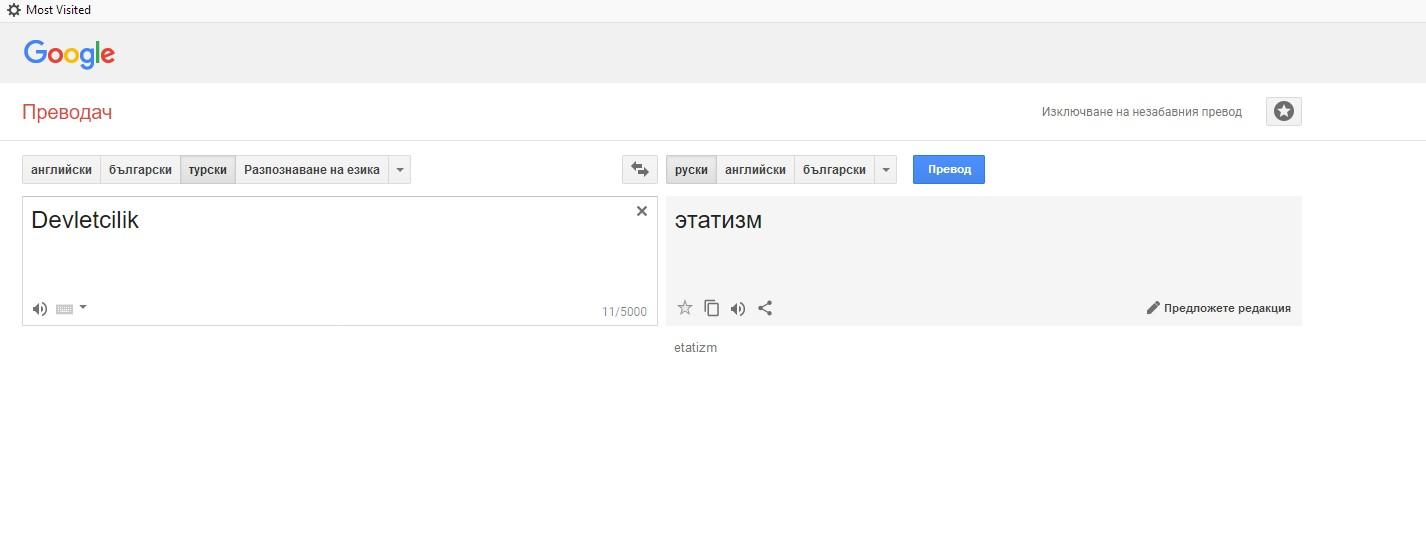The height and width of the screenshot is (544, 1426).
Task: Click Предложете редакция link
Action: tap(1227, 308)
